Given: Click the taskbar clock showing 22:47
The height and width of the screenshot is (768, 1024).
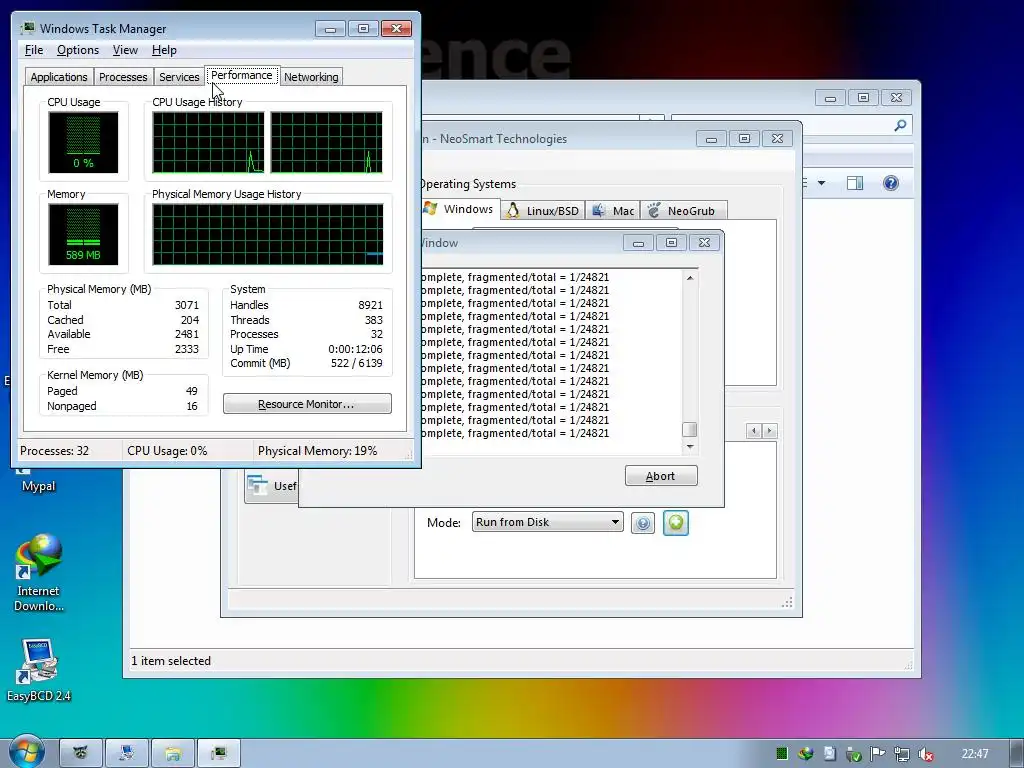Looking at the screenshot, I should point(974,754).
